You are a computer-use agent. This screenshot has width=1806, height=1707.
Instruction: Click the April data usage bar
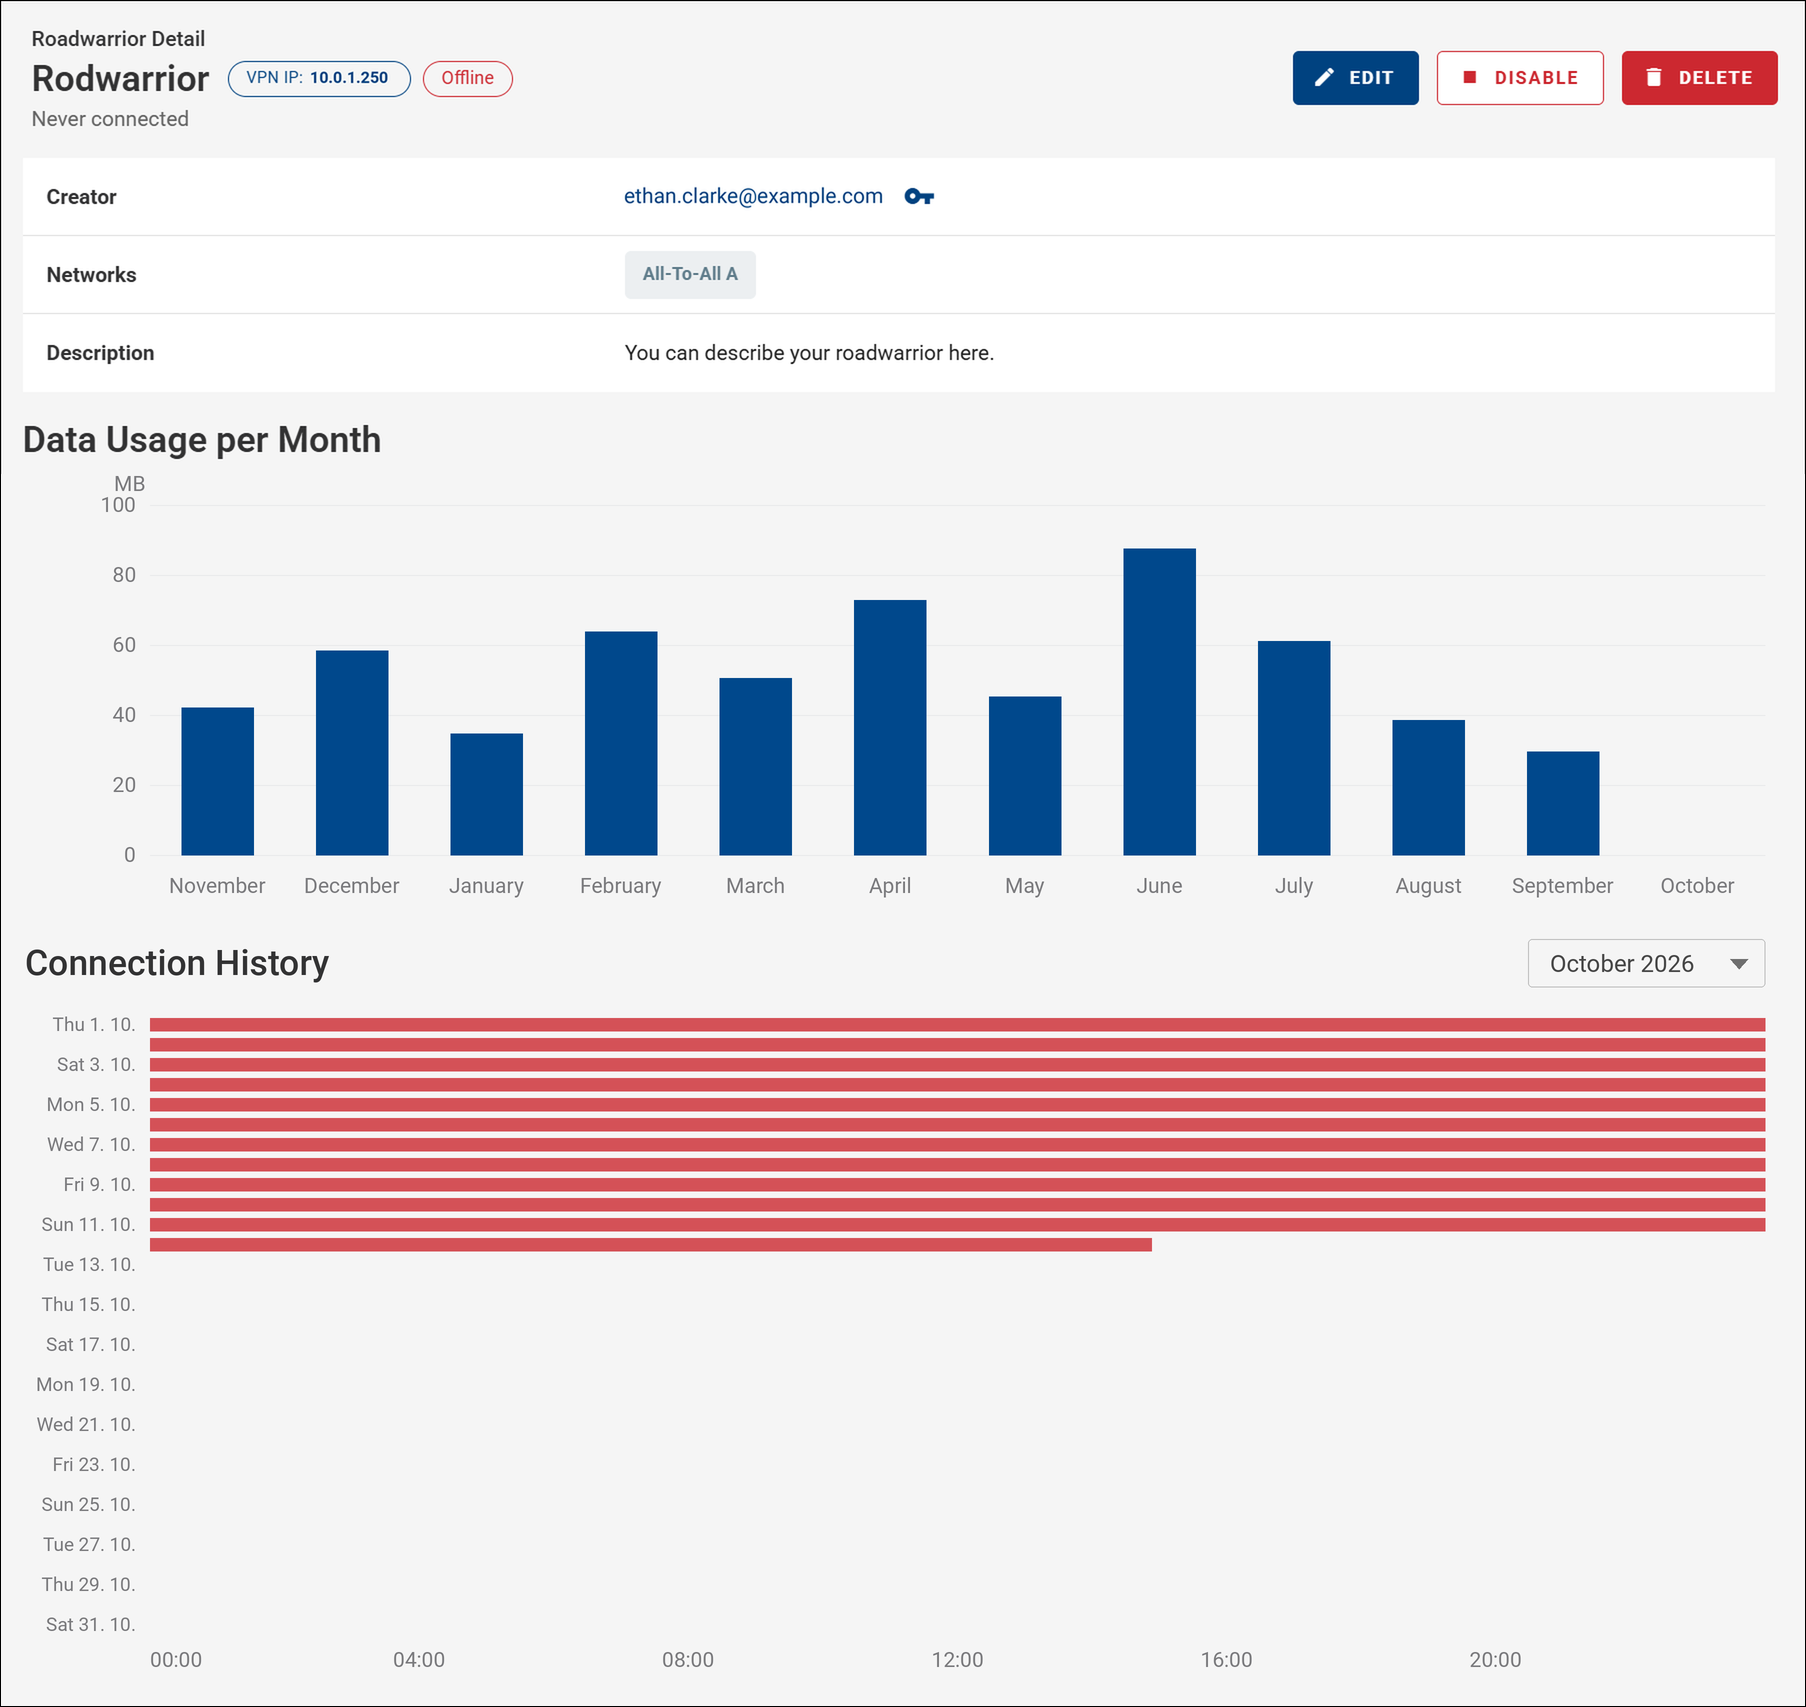tap(890, 727)
